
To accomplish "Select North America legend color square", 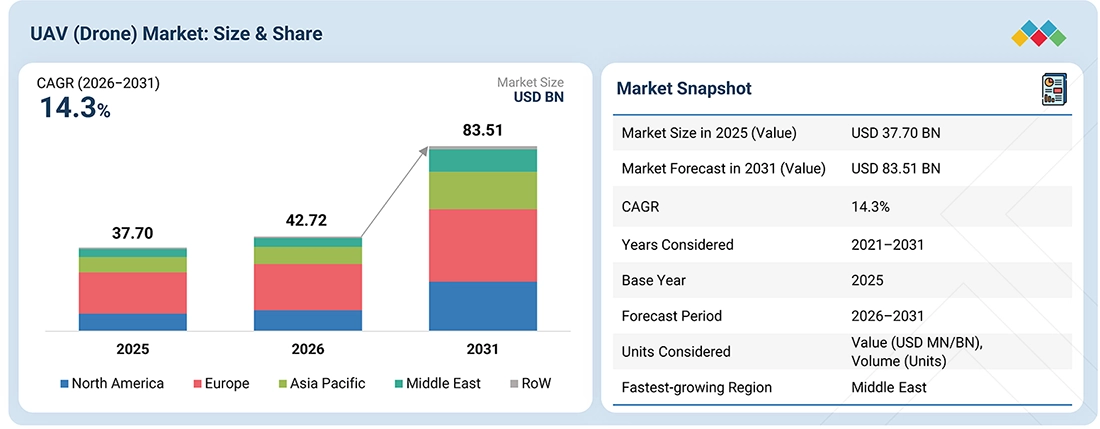I will [x=65, y=384].
